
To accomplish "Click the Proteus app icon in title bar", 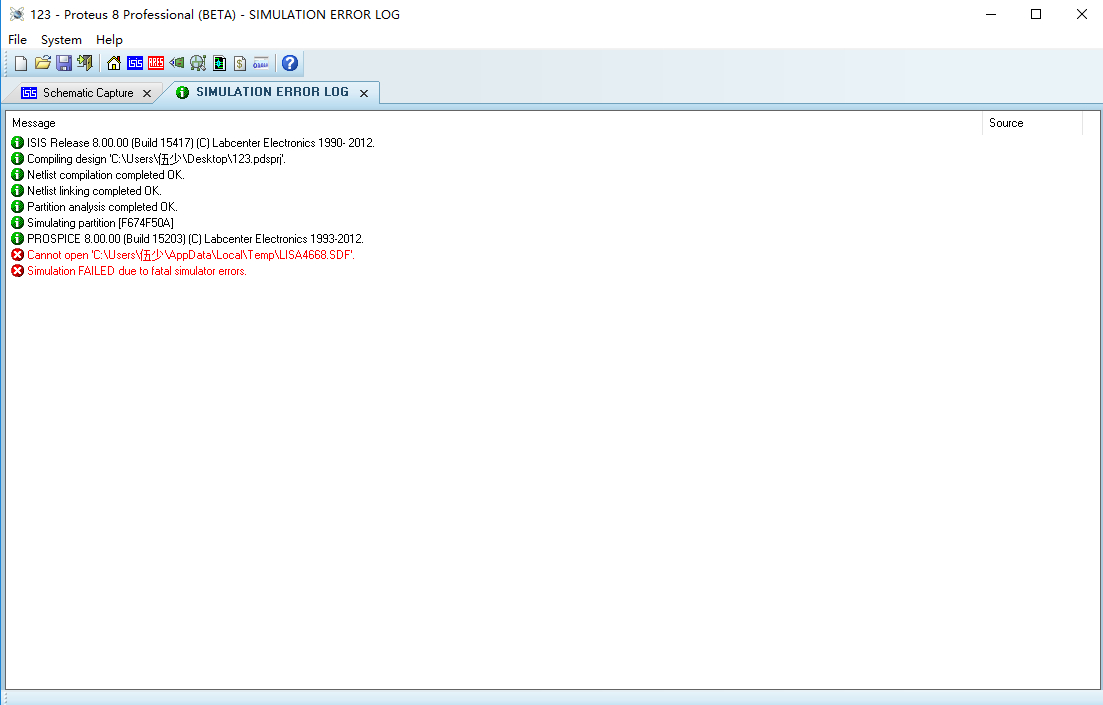I will click(17, 14).
